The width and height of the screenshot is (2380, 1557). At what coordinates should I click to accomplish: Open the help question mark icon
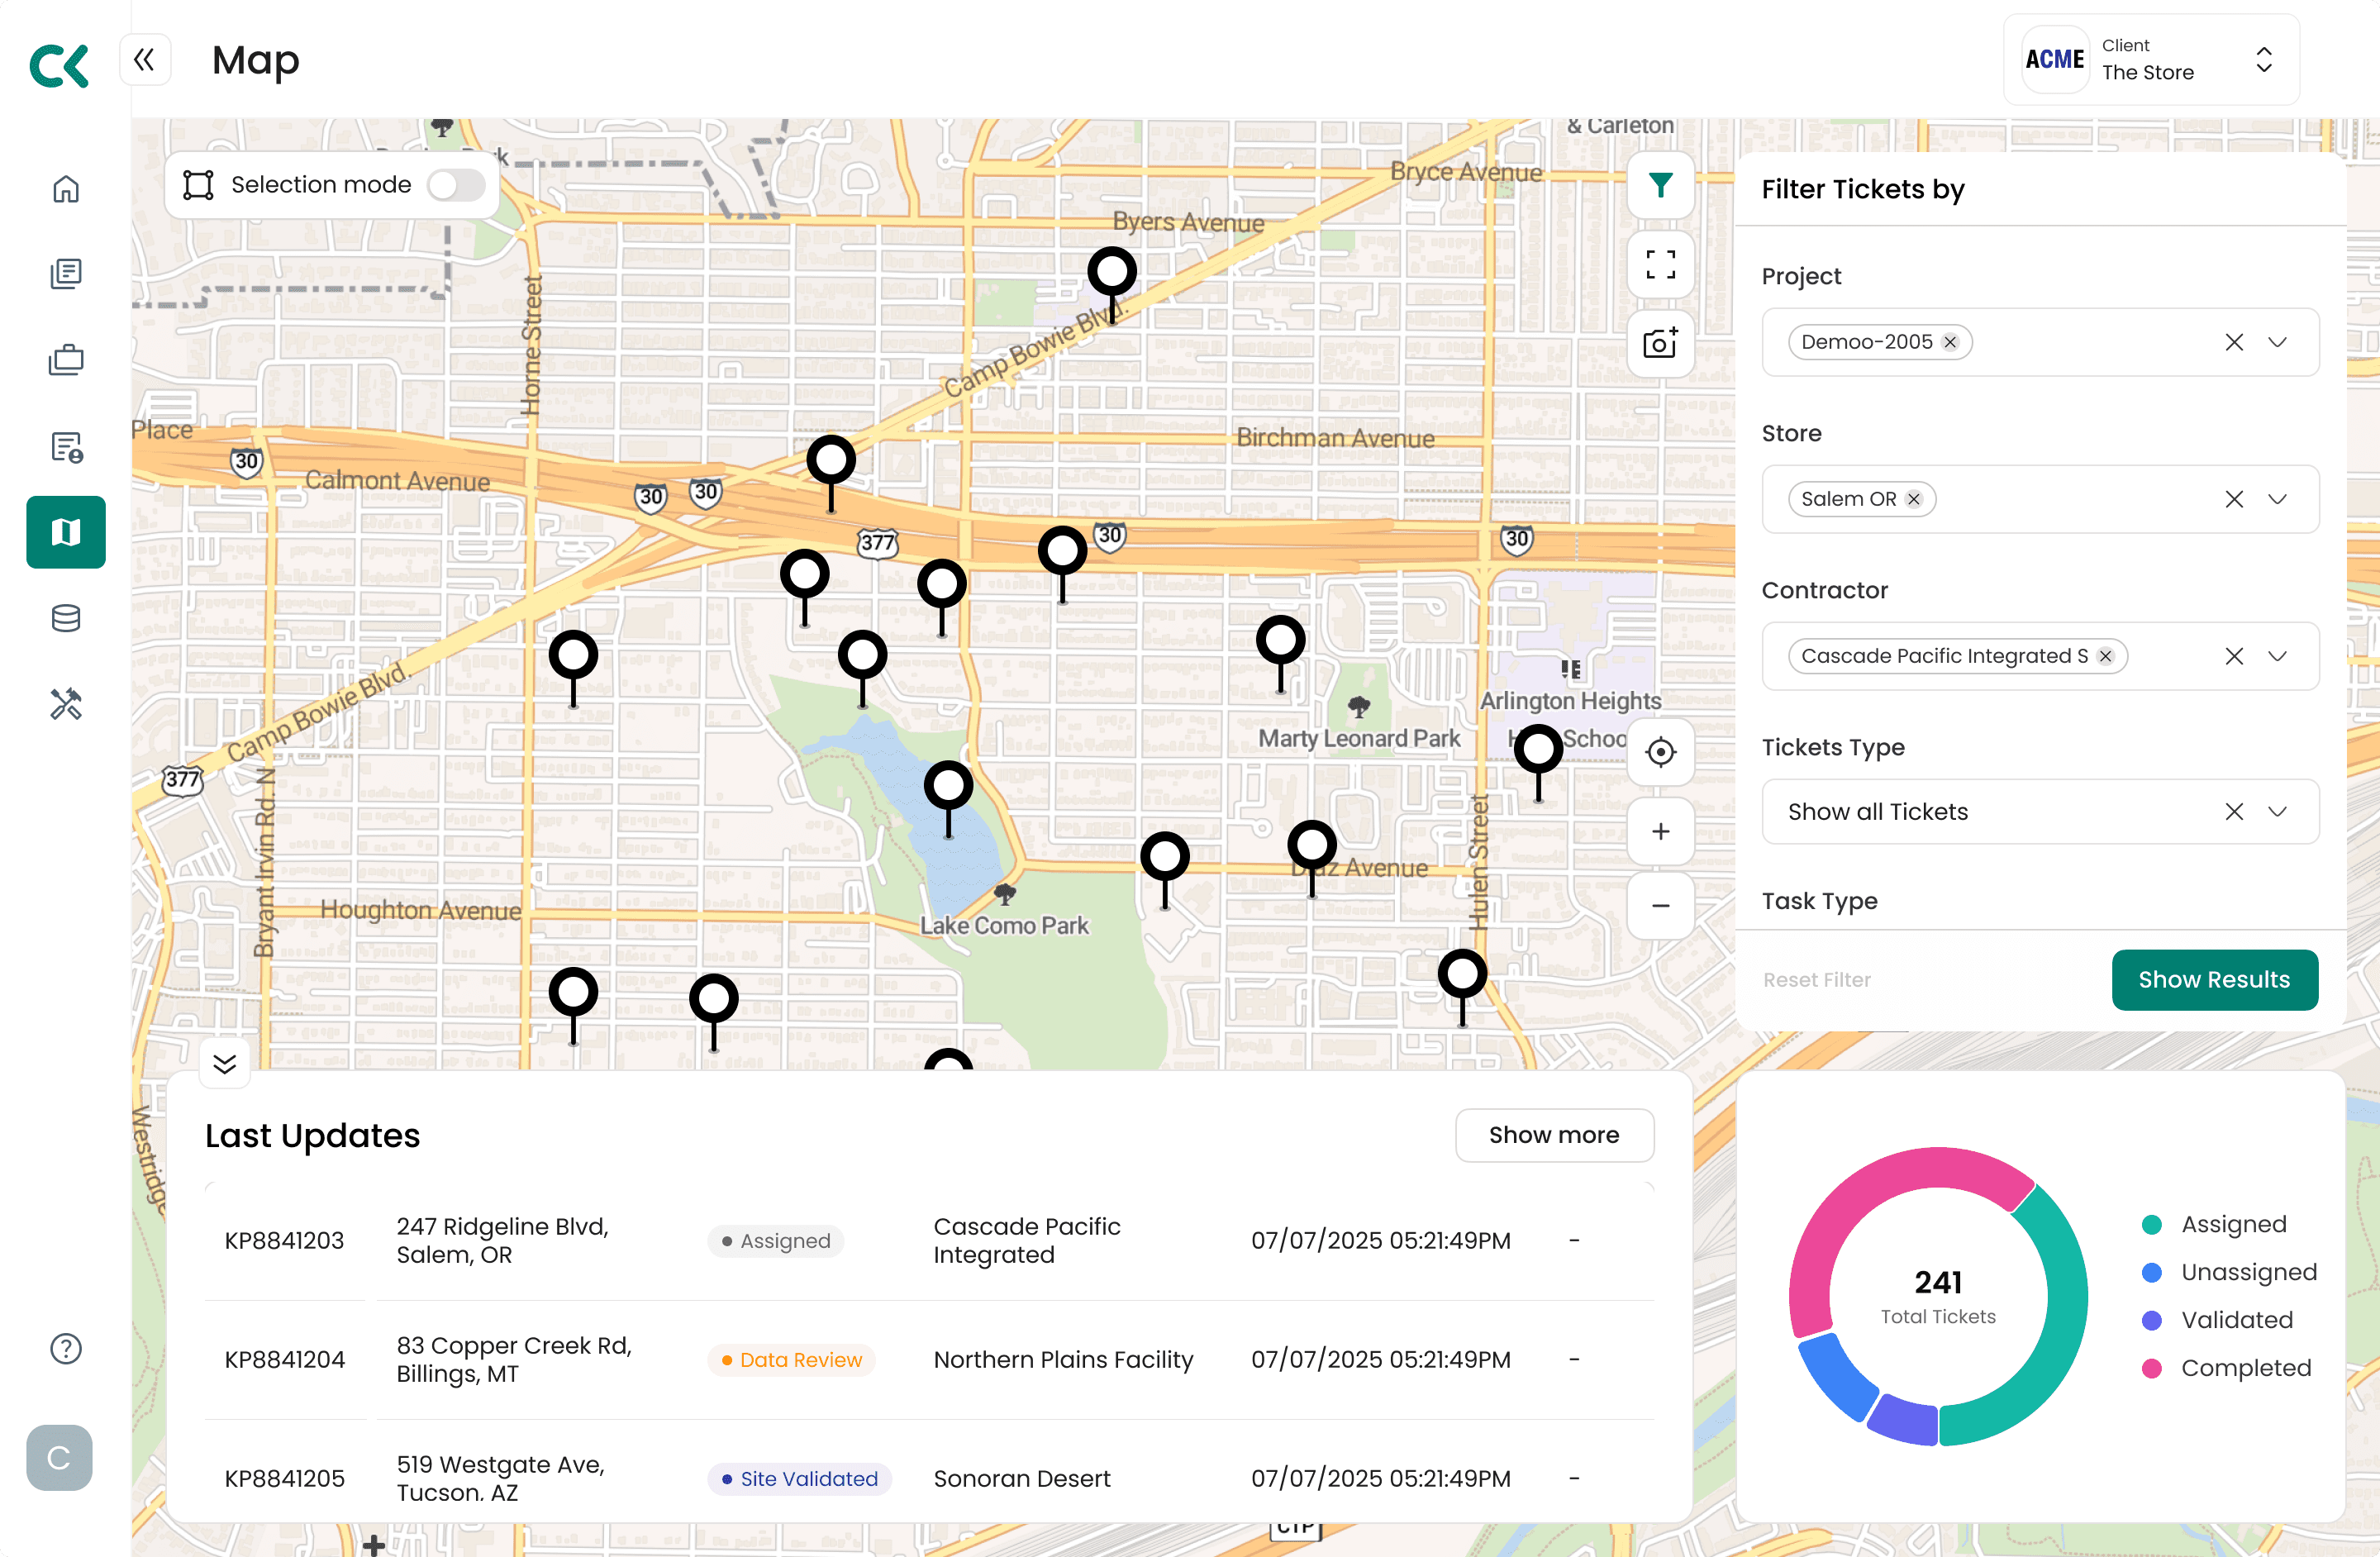coord(66,1348)
